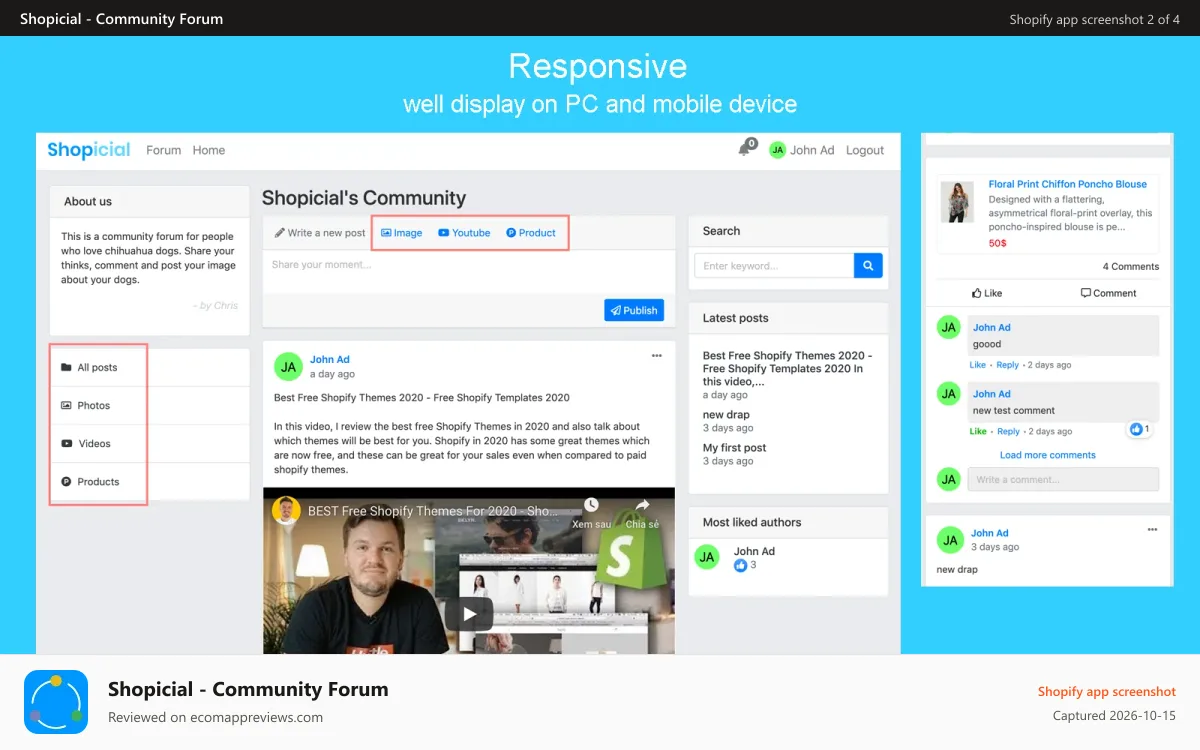Click the blouse product thumbnail in mobile view
Image resolution: width=1200 pixels, height=750 pixels.
[957, 202]
